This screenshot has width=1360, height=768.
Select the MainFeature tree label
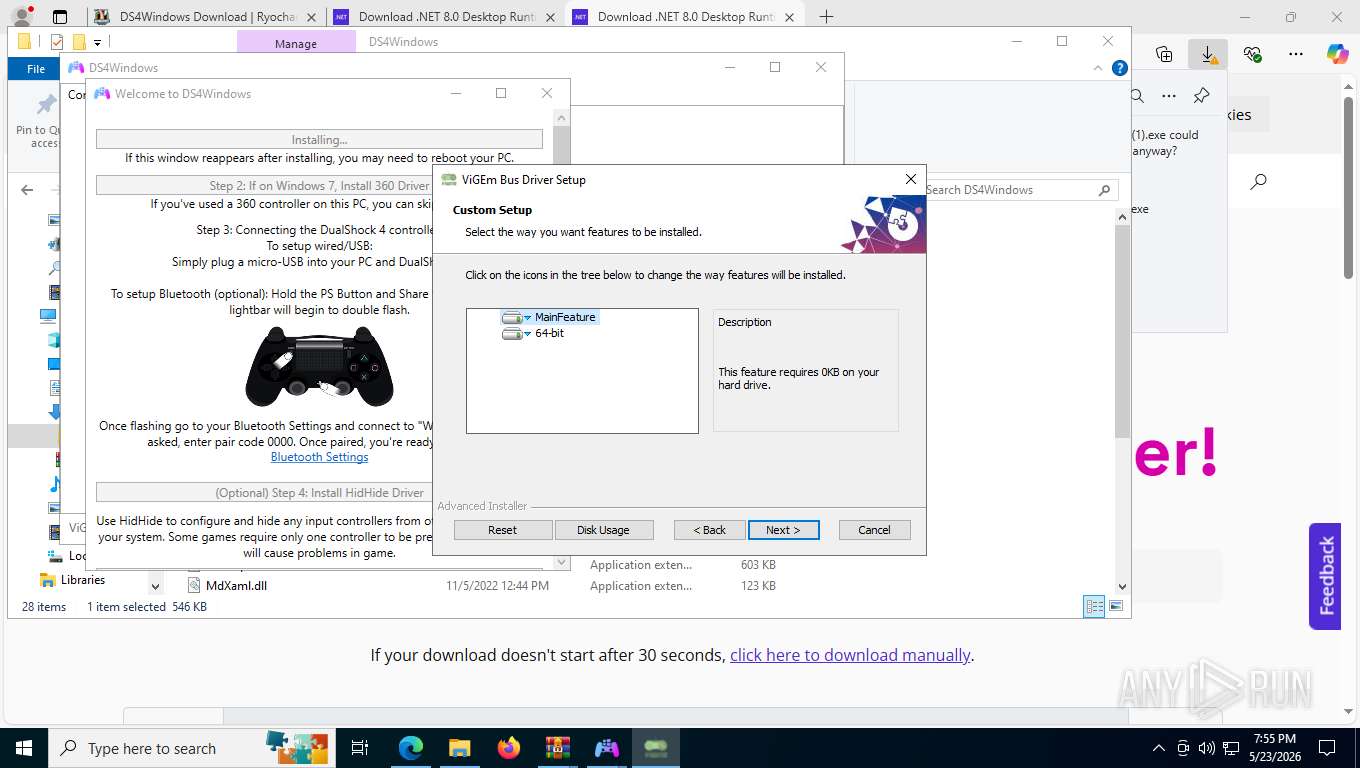point(565,317)
